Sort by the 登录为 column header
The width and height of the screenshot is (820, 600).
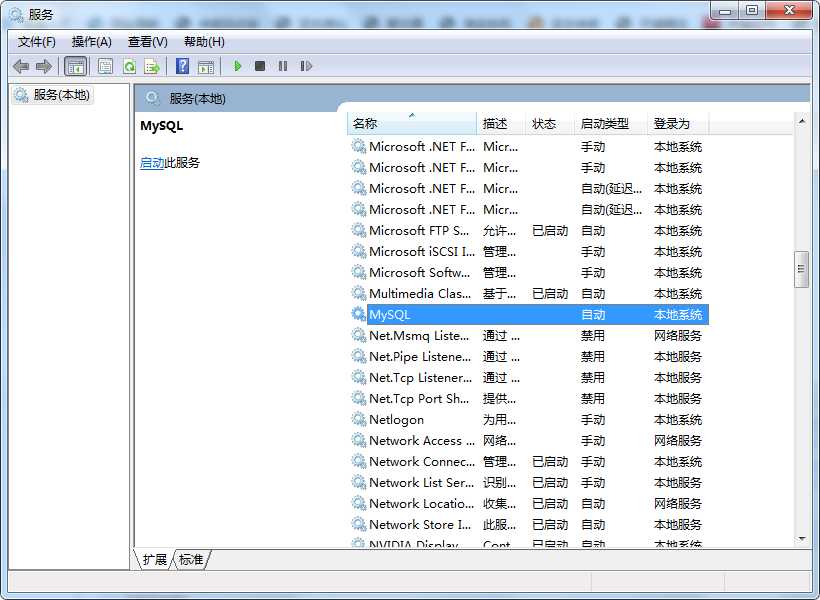[678, 123]
